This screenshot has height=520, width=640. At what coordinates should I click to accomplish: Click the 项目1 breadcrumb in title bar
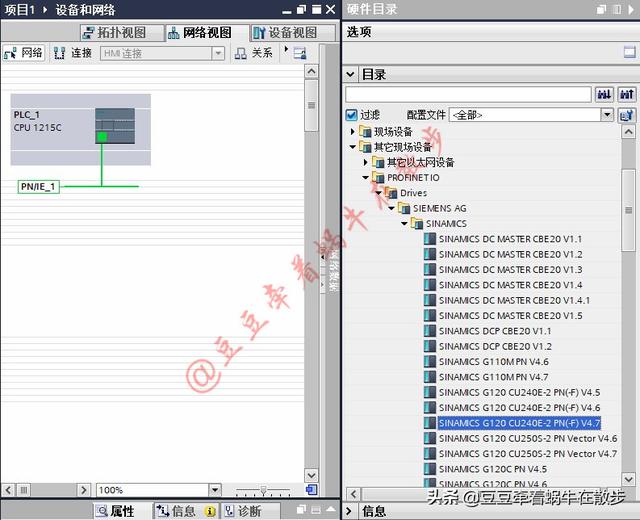pos(20,10)
